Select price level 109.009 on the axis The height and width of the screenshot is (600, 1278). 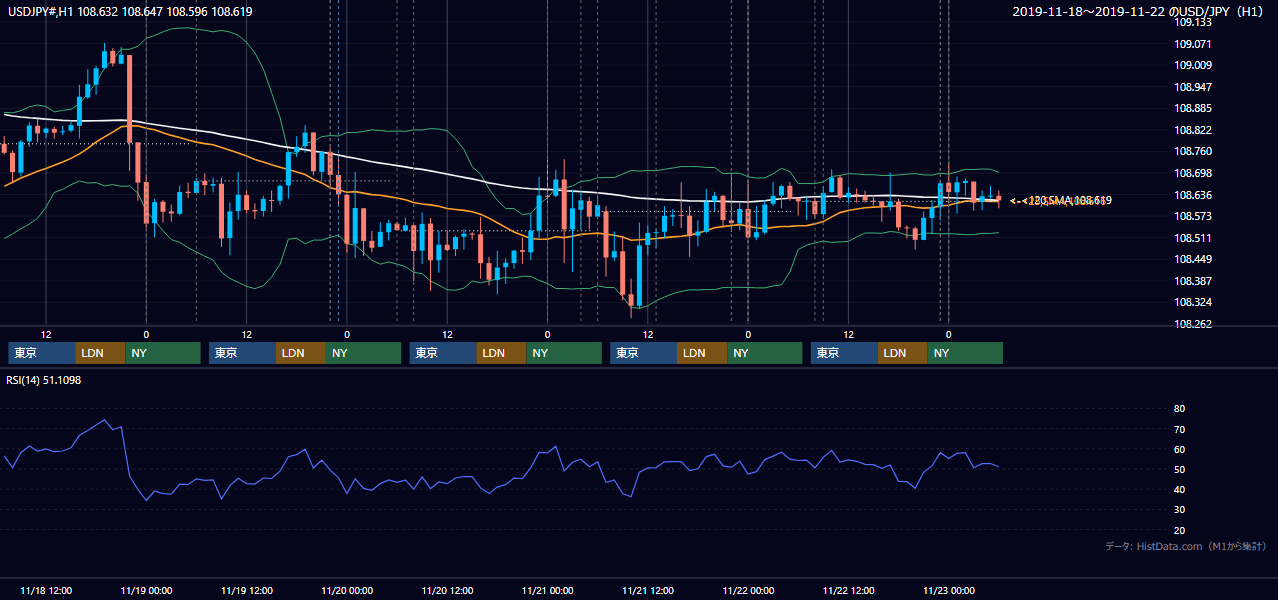tap(1192, 65)
